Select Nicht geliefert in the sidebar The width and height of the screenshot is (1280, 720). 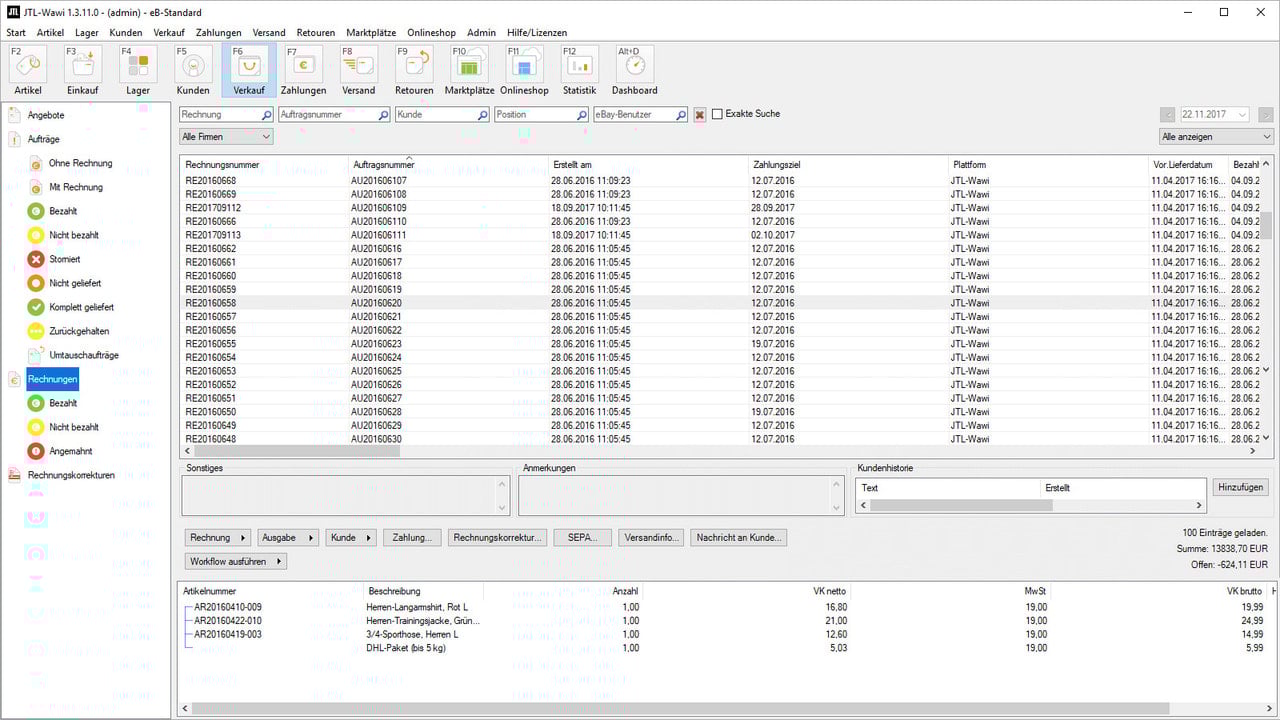(75, 283)
